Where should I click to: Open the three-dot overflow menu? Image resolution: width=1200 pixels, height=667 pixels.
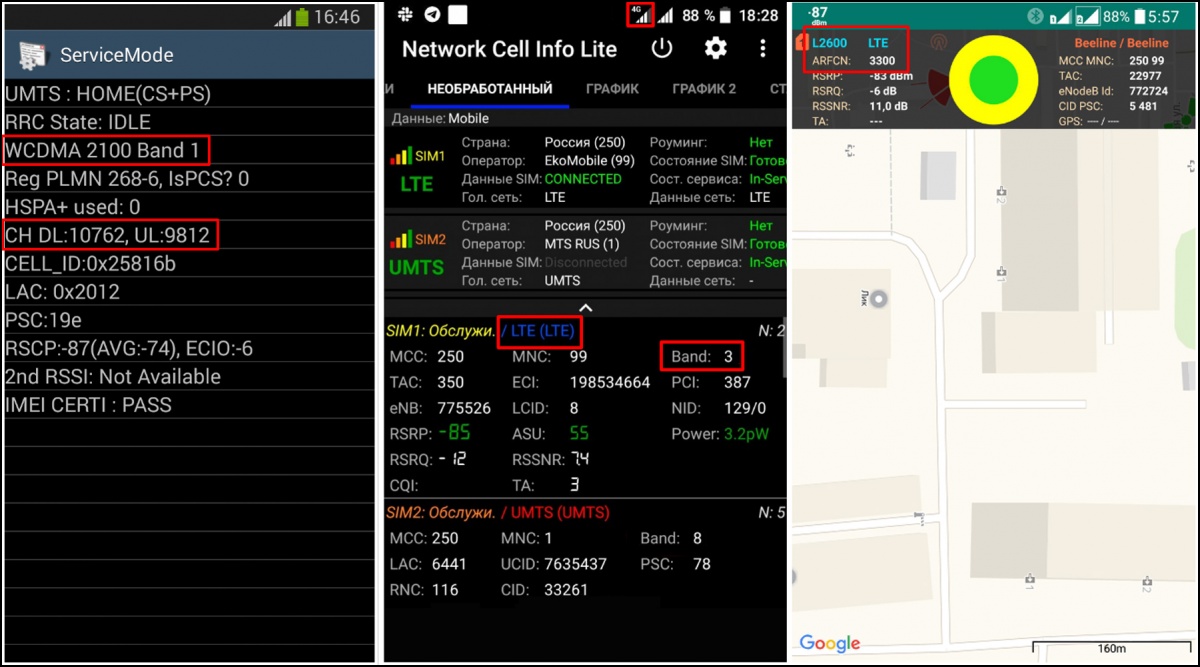click(763, 48)
